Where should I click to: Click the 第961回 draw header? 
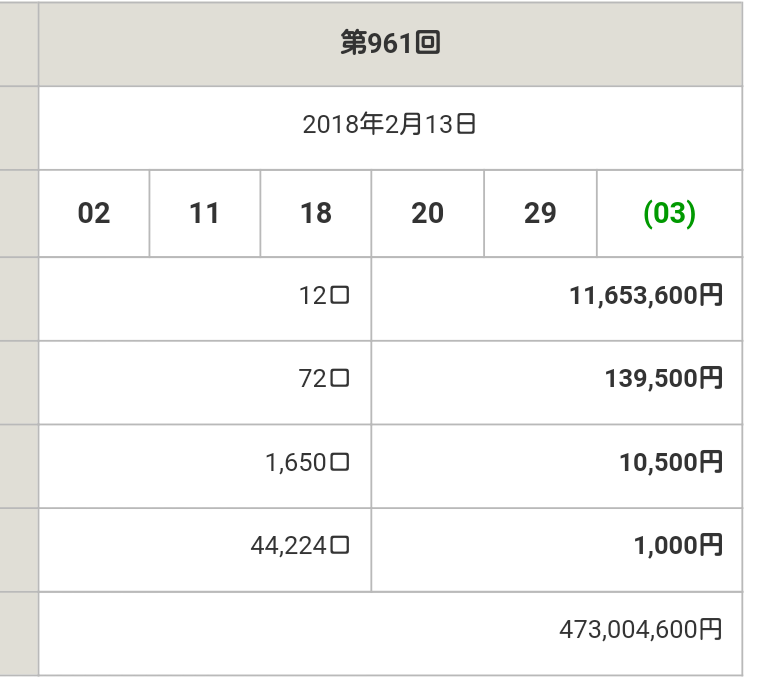[390, 44]
